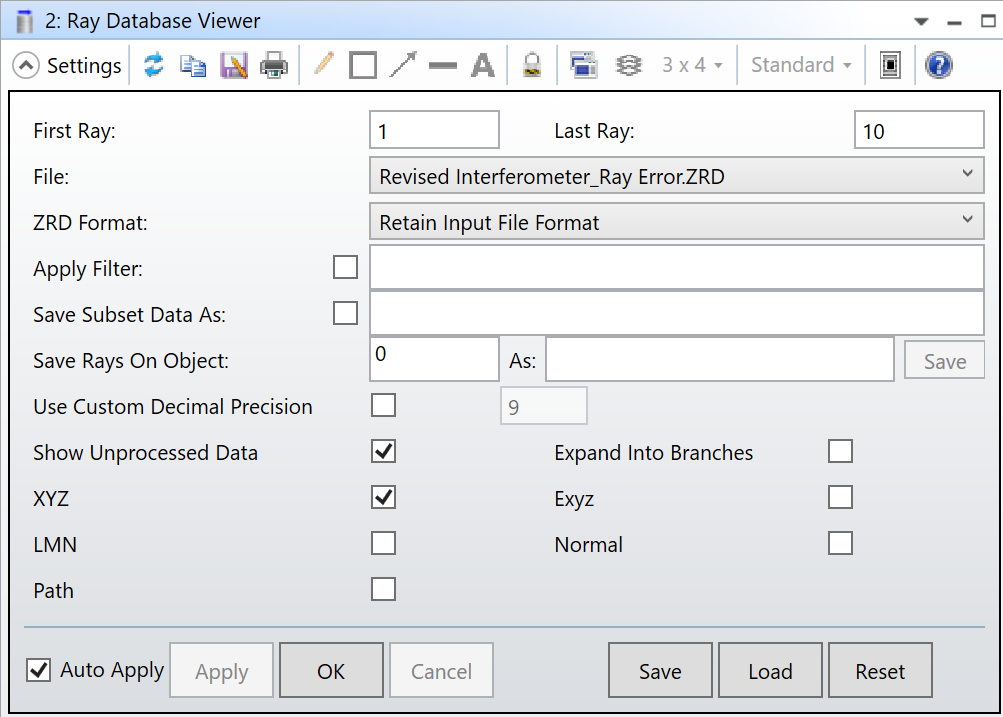This screenshot has width=1003, height=717.
Task: Click the Apply Filter text field
Action: coord(676,267)
